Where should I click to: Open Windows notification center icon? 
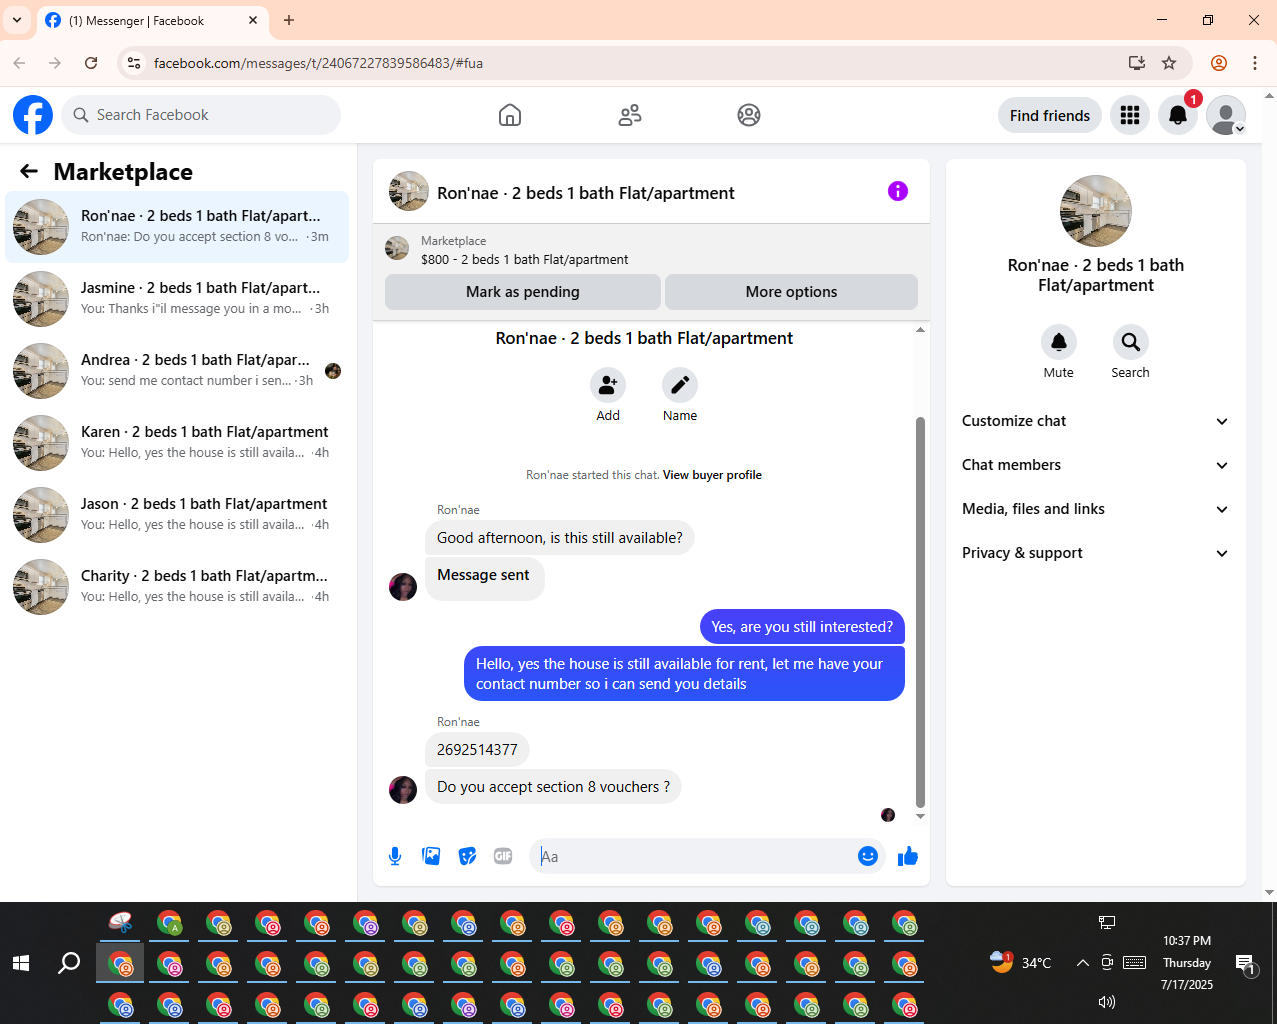point(1245,963)
